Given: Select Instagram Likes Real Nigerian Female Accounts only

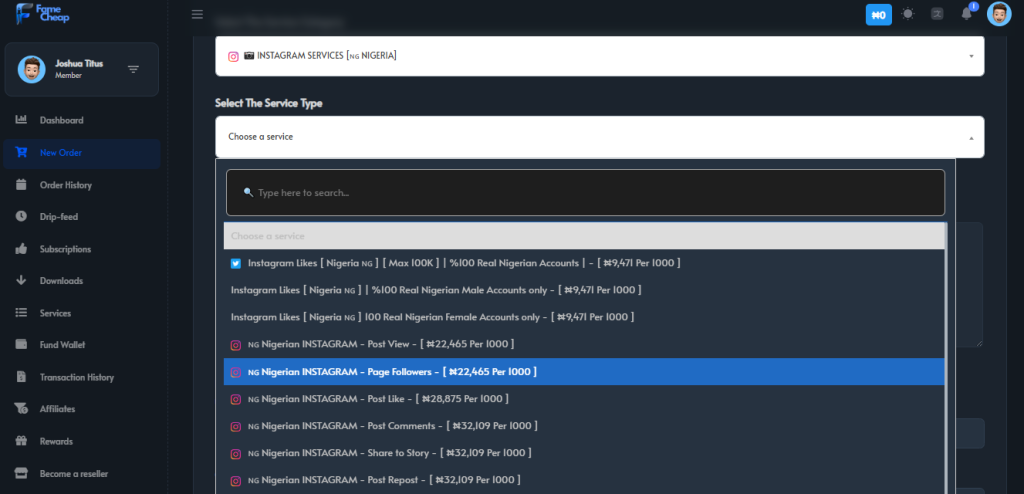Looking at the screenshot, I should coord(584,318).
